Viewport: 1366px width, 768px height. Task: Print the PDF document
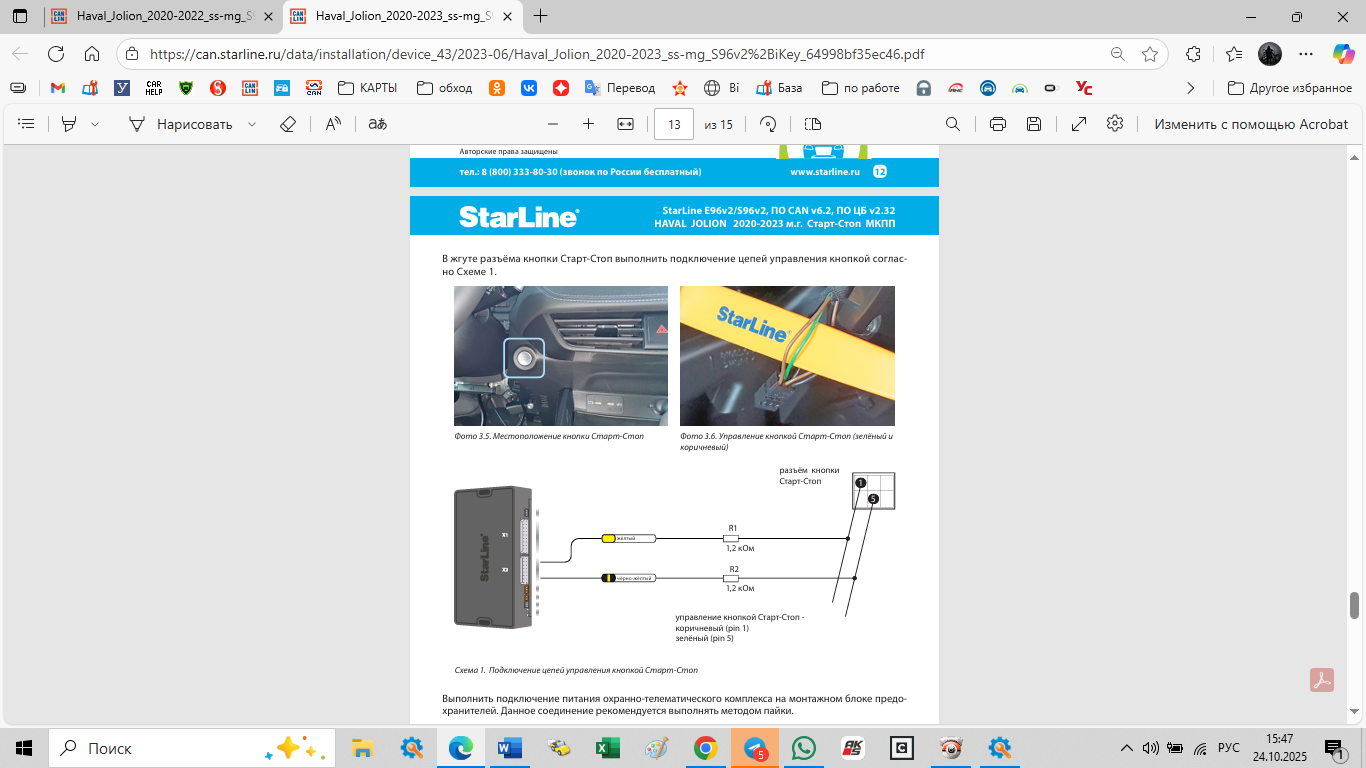pos(997,124)
